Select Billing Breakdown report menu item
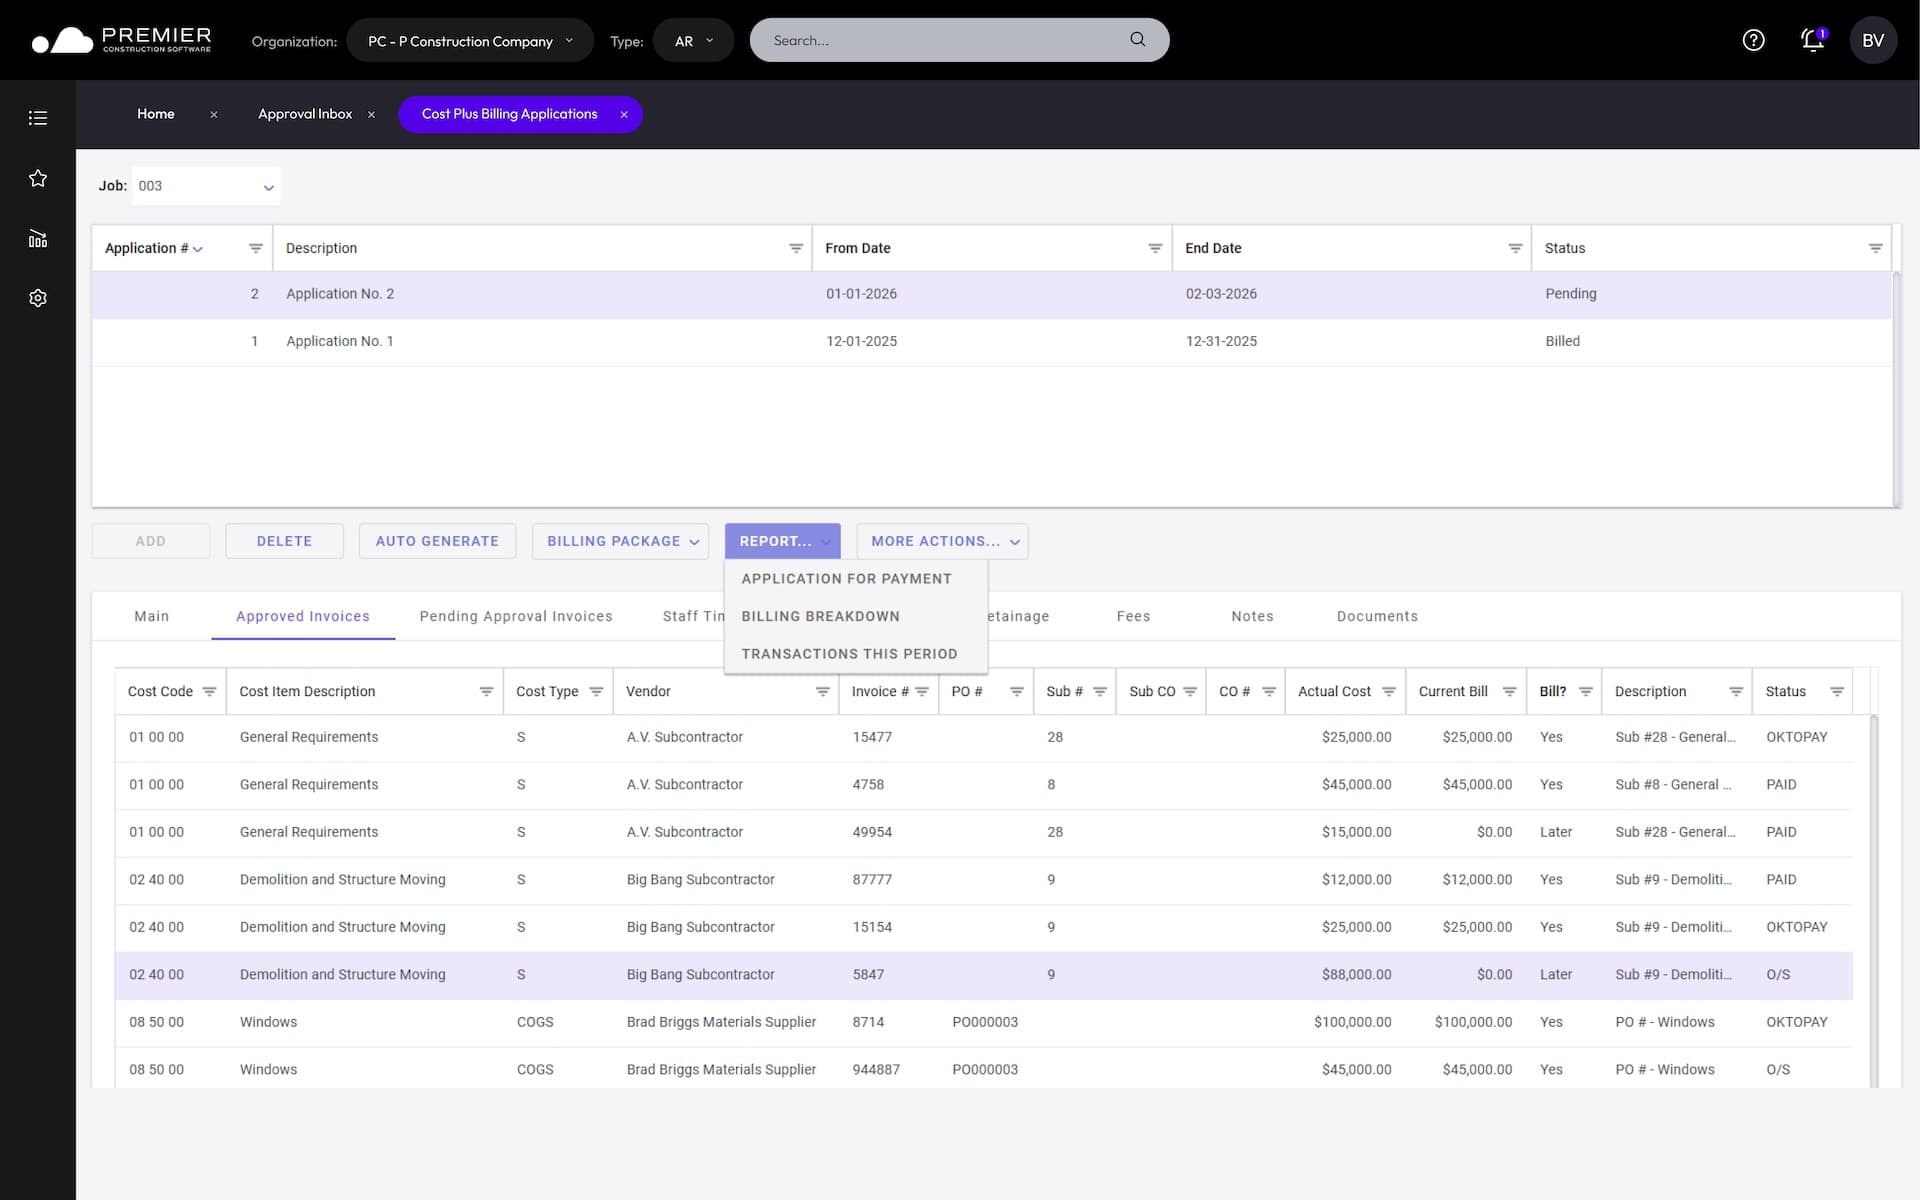Screen dimensions: 1920x1200 click(x=820, y=616)
